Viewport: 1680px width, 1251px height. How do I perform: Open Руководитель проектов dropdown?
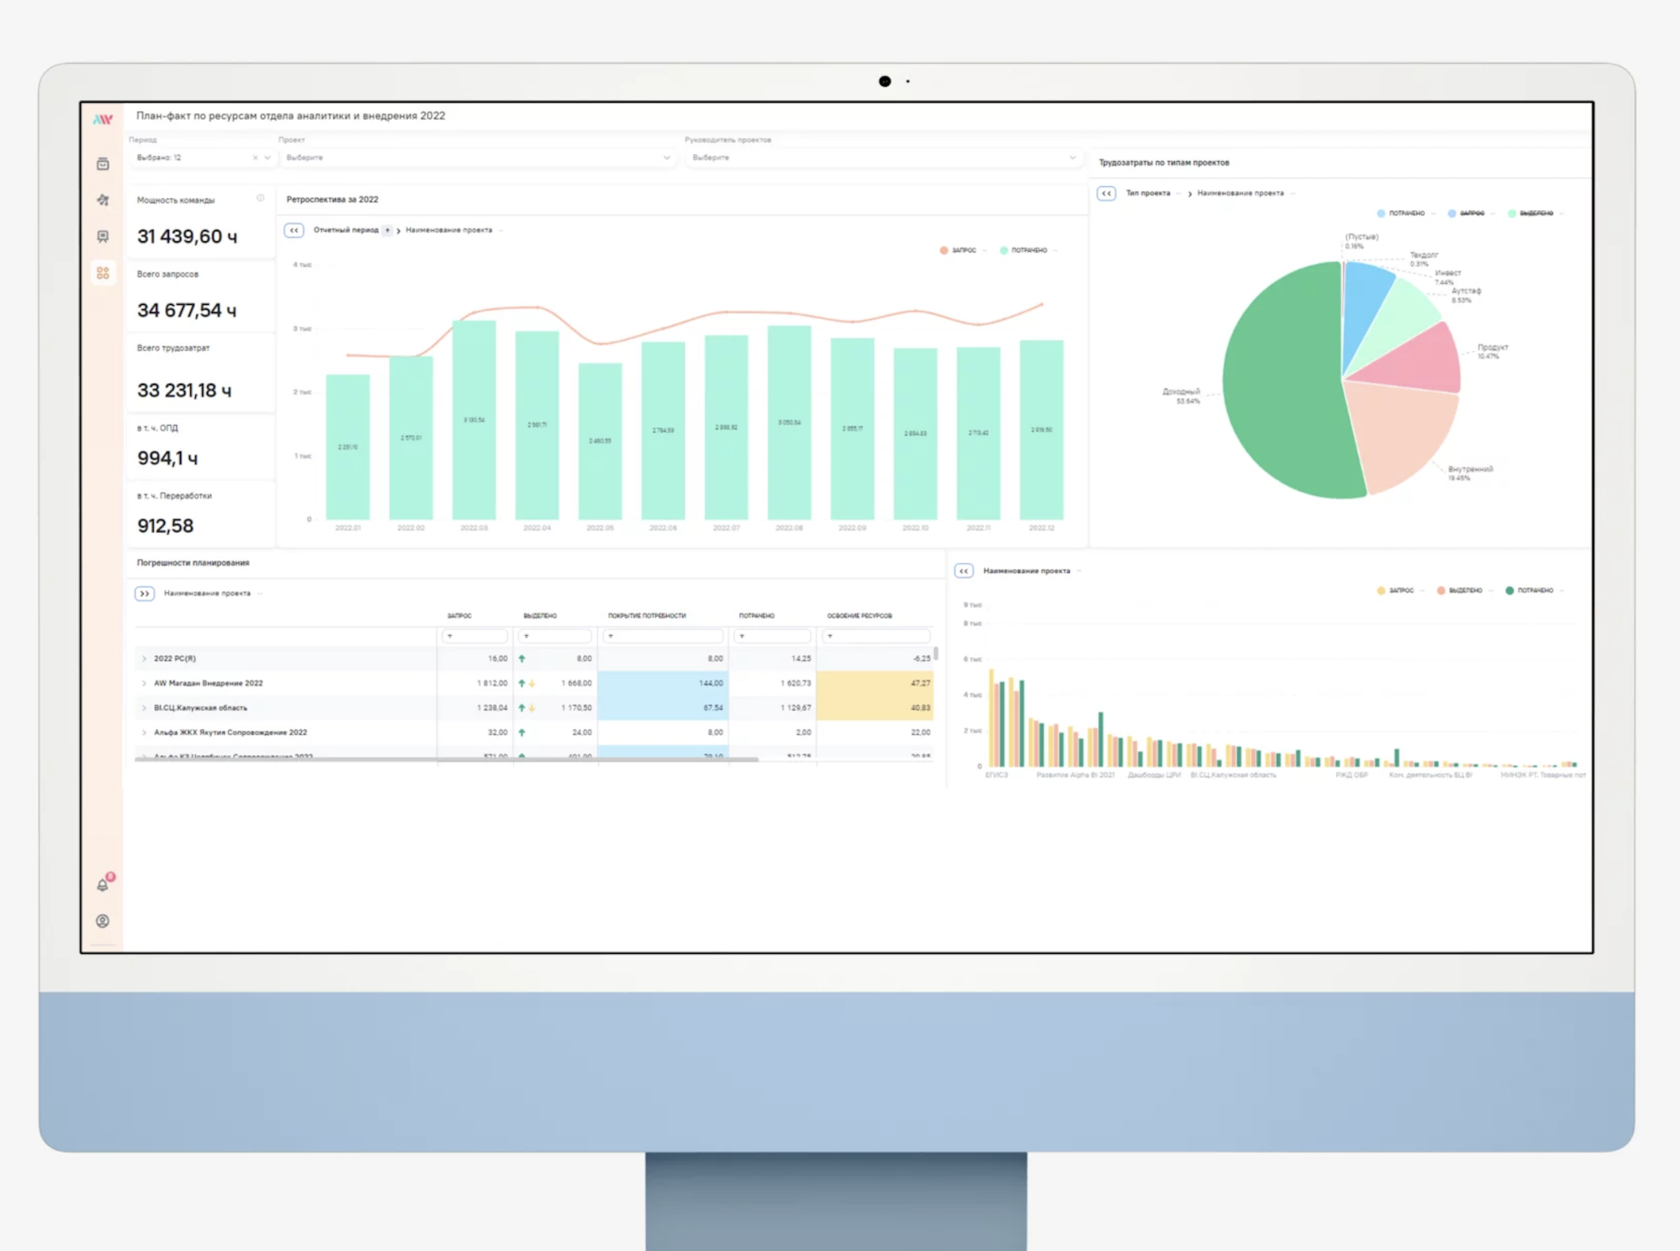884,158
